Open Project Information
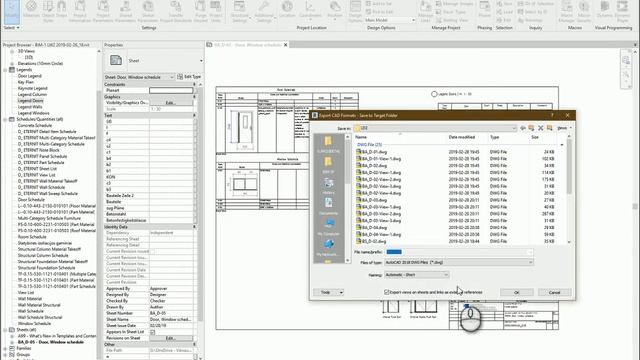This screenshot has width=640, height=360. pyautogui.click(x=80, y=11)
